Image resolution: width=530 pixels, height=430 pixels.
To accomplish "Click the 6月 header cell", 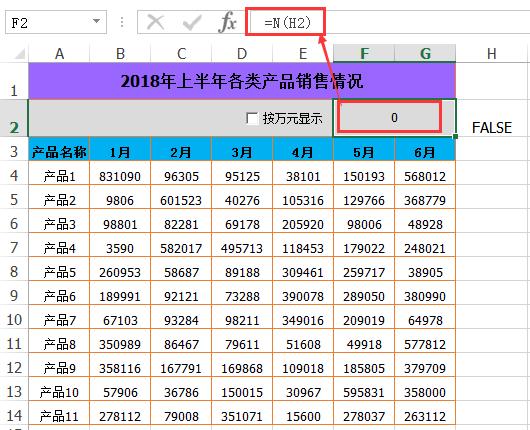I will 425,149.
